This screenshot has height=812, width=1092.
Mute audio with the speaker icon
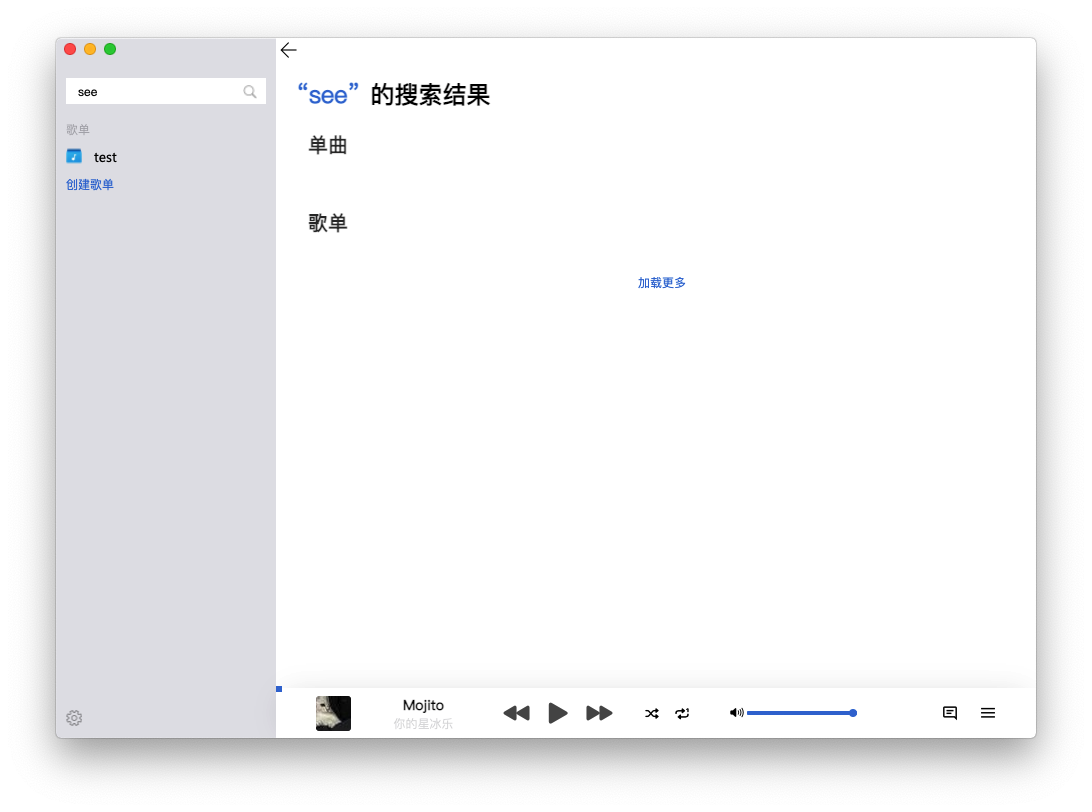coord(736,712)
